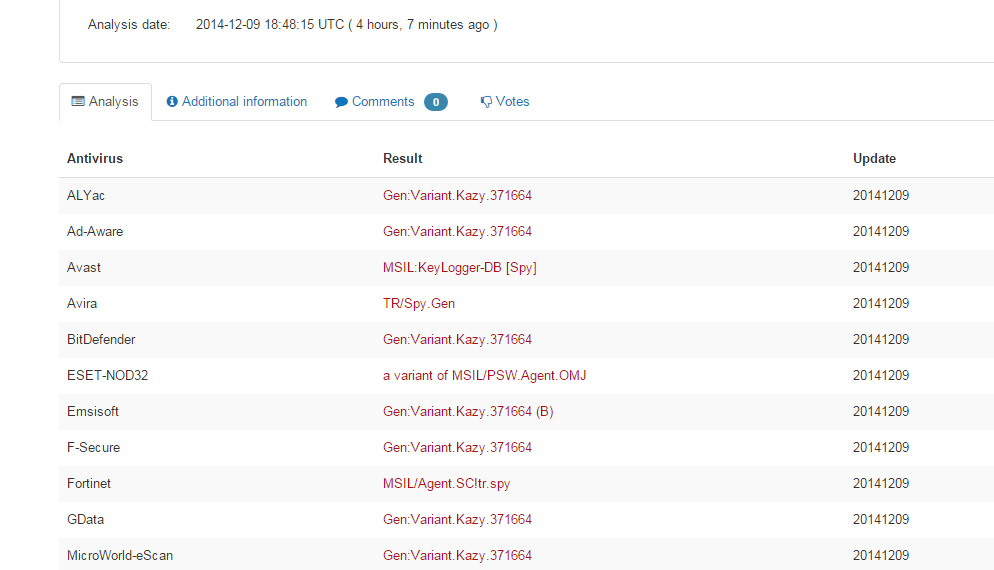Click Ad-Aware's Gen:Variant.Kazy.371664 result
994x570 pixels.
click(x=457, y=231)
